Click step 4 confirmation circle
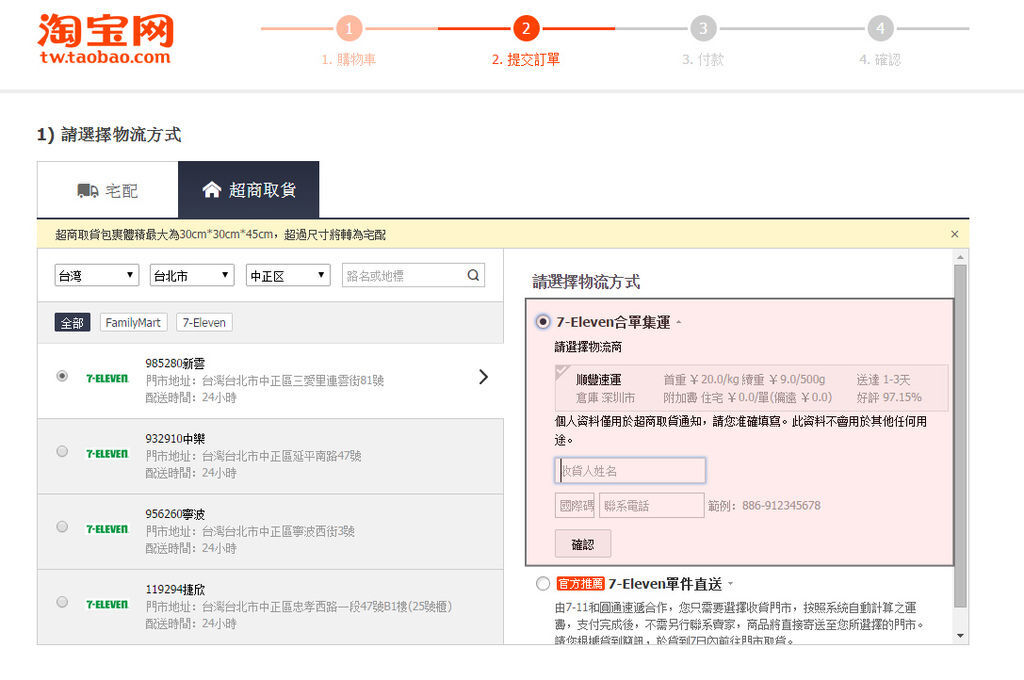The height and width of the screenshot is (680, 1024). (x=880, y=29)
